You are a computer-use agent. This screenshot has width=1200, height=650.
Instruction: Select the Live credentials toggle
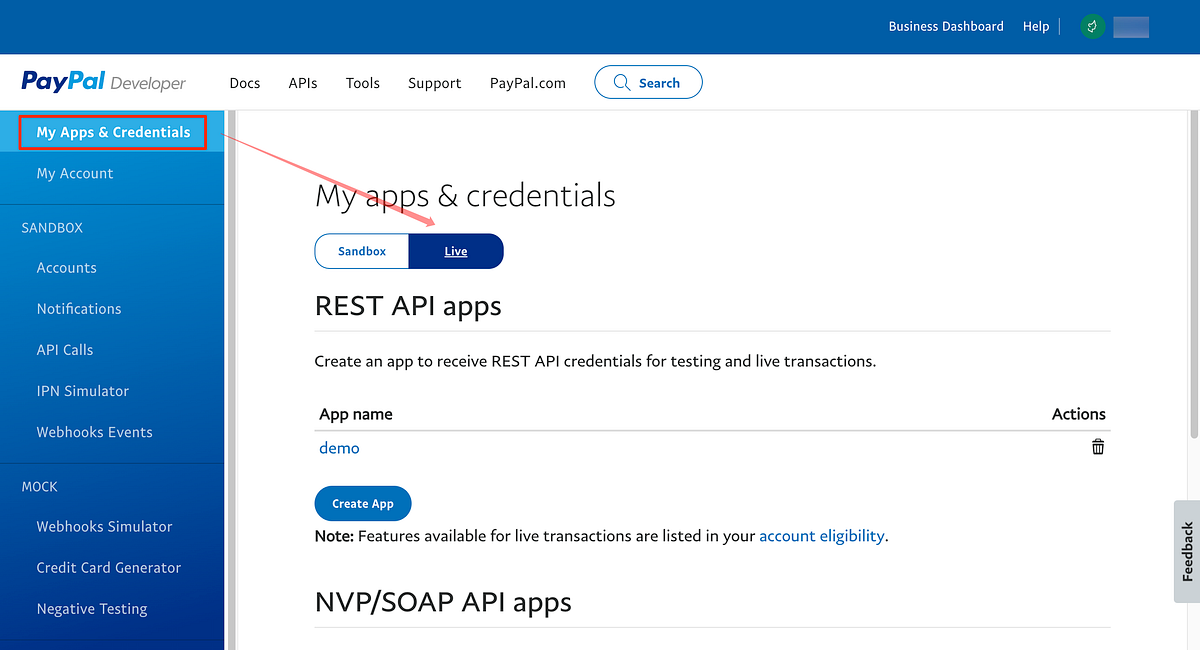point(456,251)
